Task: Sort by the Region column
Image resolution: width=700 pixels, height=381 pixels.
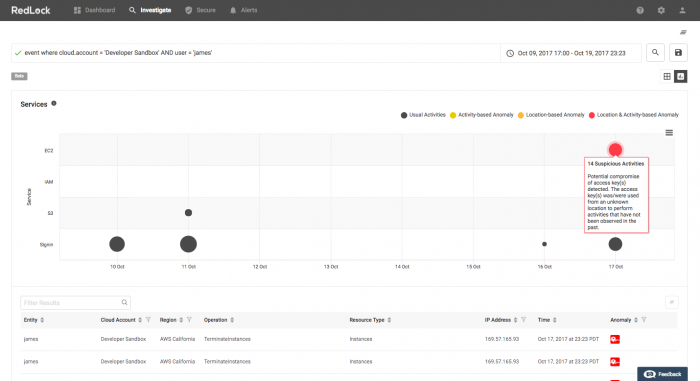Action: [x=181, y=320]
